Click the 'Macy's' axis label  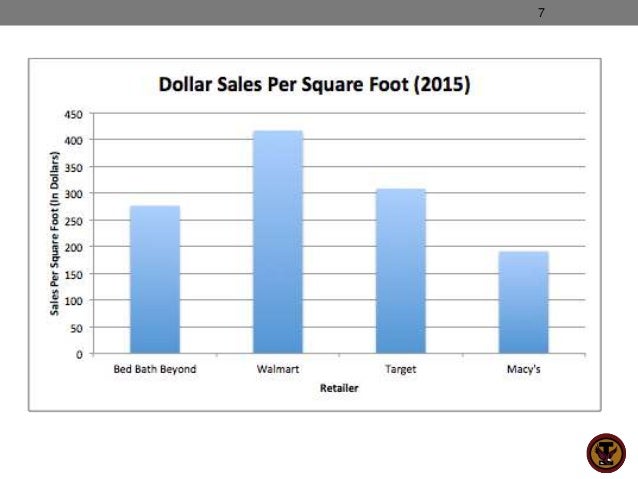524,370
